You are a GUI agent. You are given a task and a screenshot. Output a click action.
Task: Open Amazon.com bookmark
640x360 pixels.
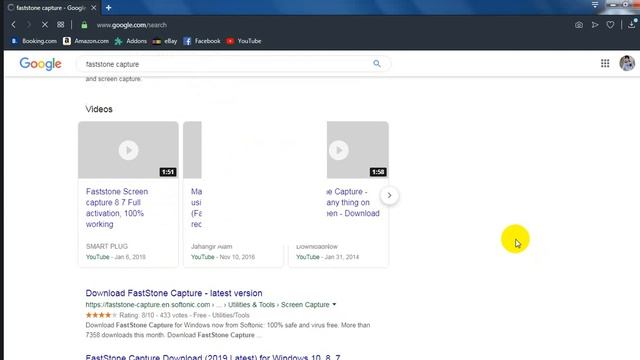86,41
